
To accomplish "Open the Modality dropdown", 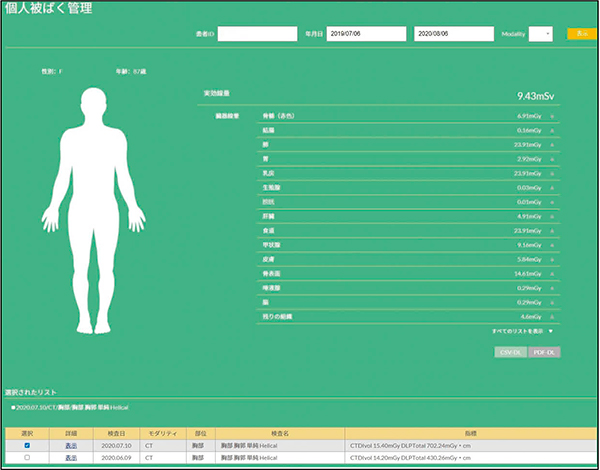I will (x=540, y=34).
